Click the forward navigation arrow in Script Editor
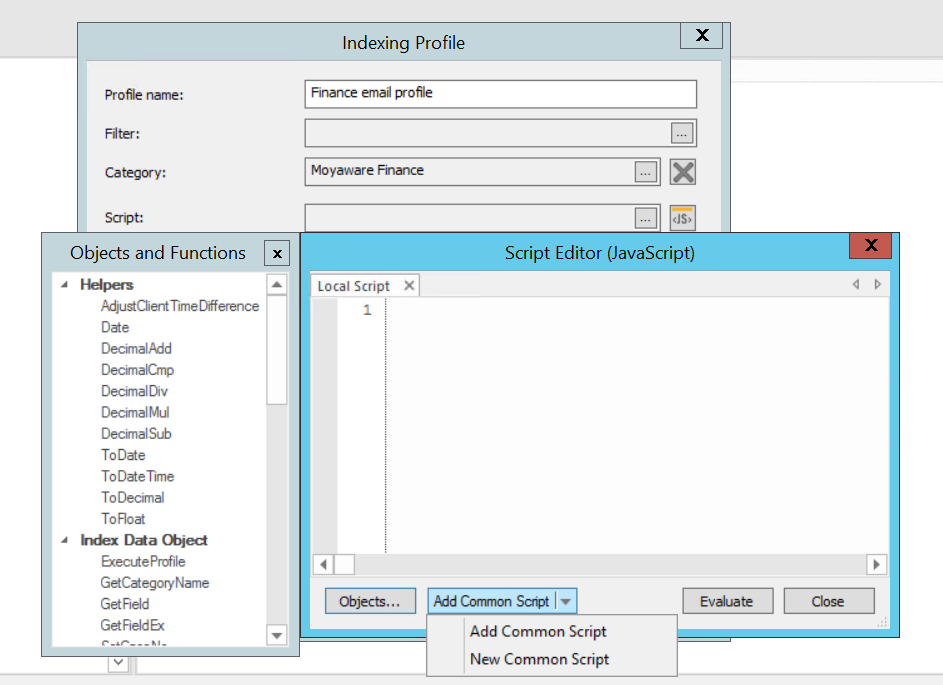This screenshot has height=685, width=943. [878, 284]
